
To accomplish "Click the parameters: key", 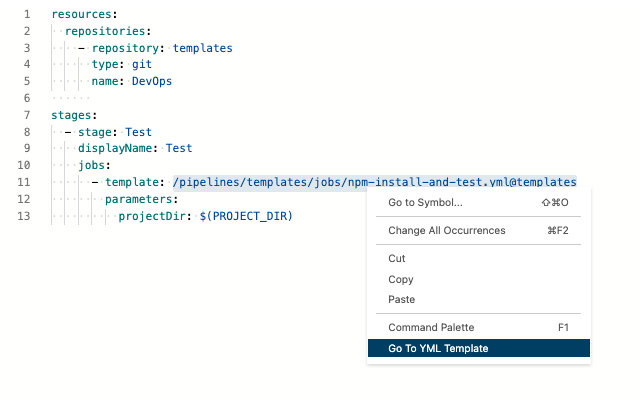I will click(141, 199).
